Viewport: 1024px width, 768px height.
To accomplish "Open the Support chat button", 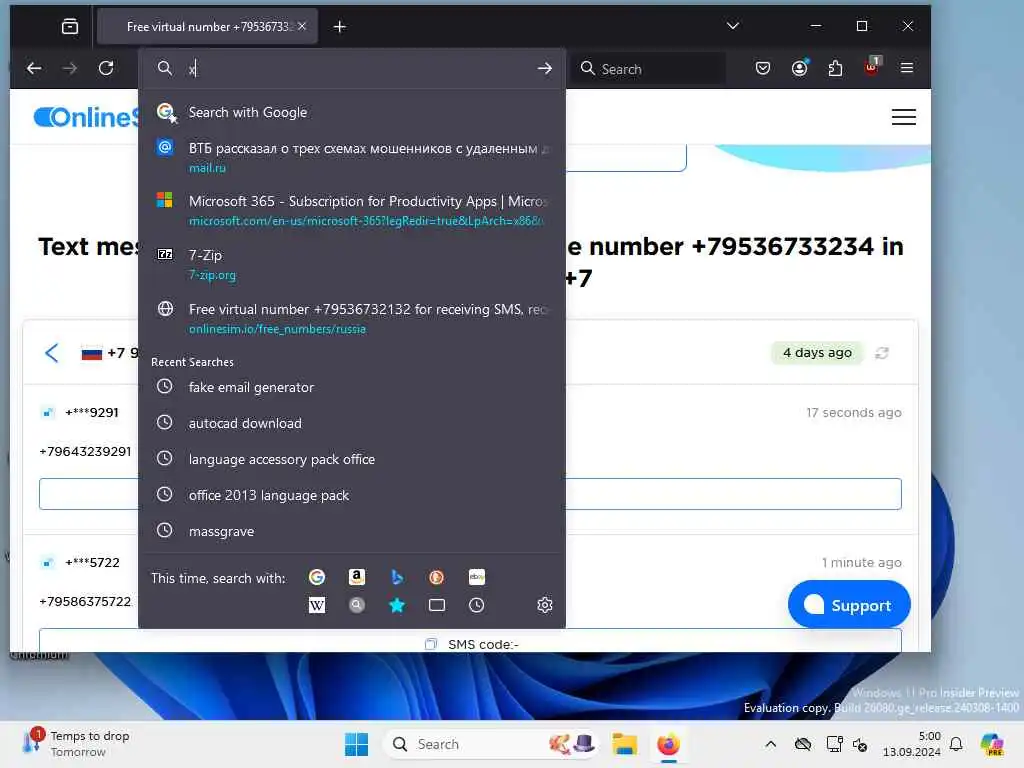I will pos(848,605).
